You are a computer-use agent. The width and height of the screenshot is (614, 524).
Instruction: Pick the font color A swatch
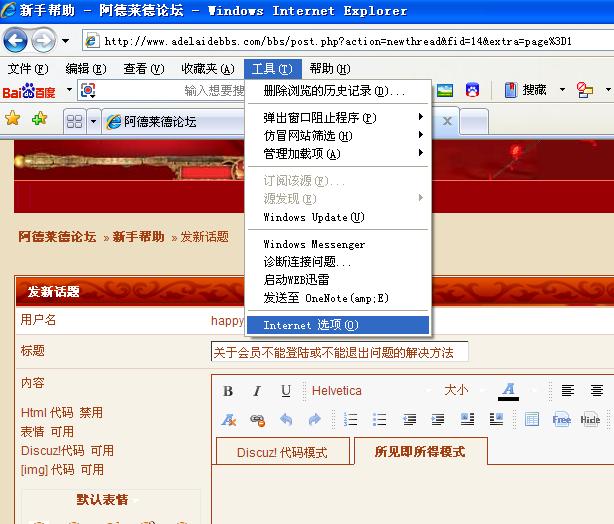(508, 391)
